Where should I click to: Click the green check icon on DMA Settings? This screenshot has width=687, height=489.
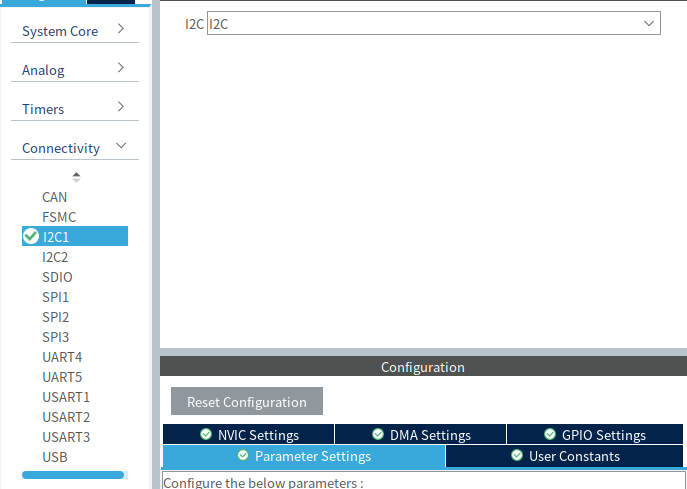[378, 435]
